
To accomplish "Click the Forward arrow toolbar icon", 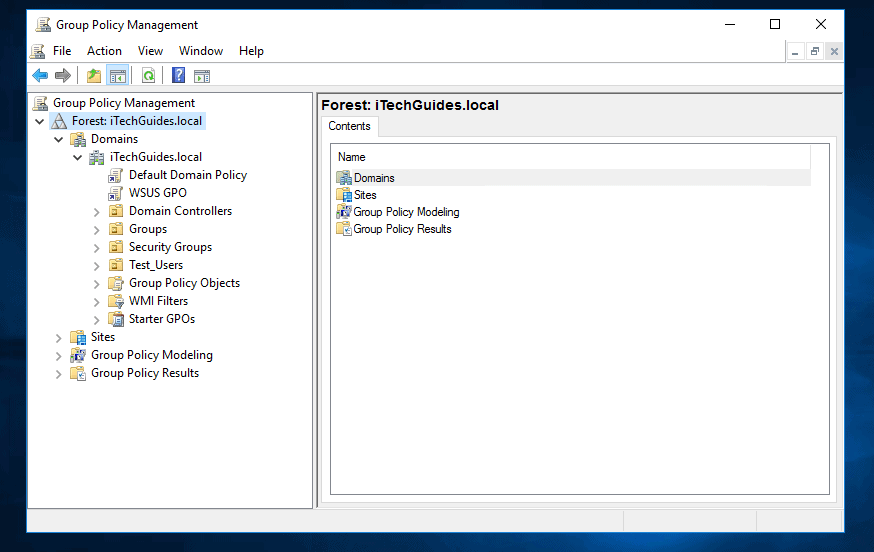I will click(x=63, y=75).
